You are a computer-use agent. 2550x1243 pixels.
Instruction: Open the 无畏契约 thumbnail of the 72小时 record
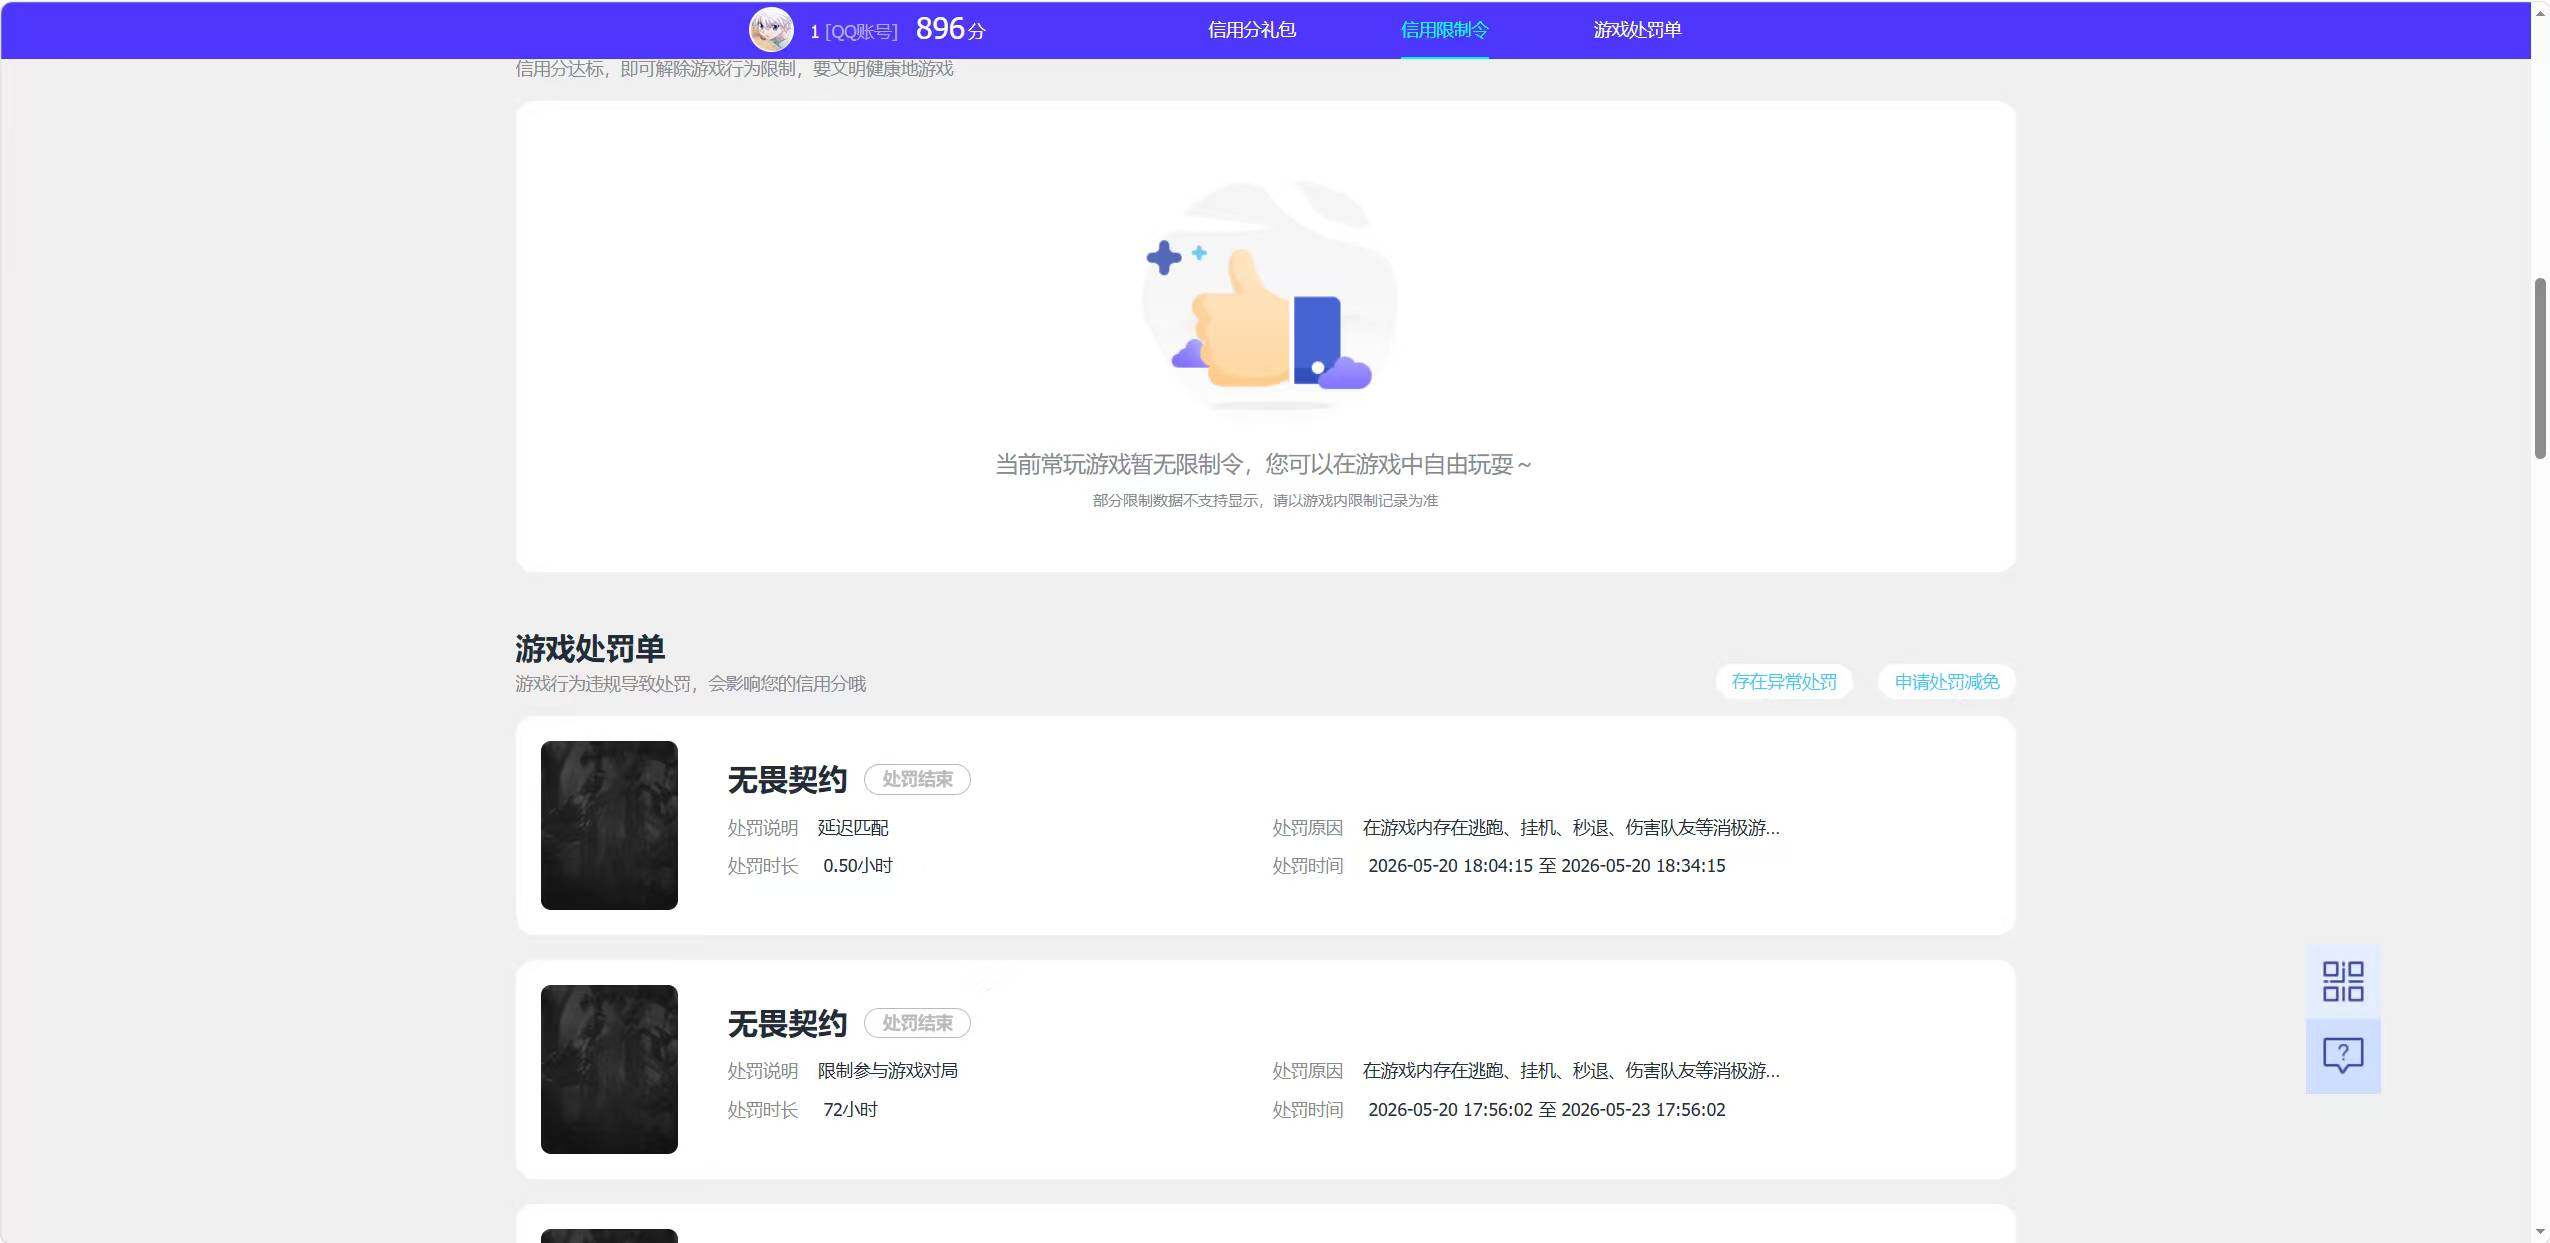tap(609, 1069)
